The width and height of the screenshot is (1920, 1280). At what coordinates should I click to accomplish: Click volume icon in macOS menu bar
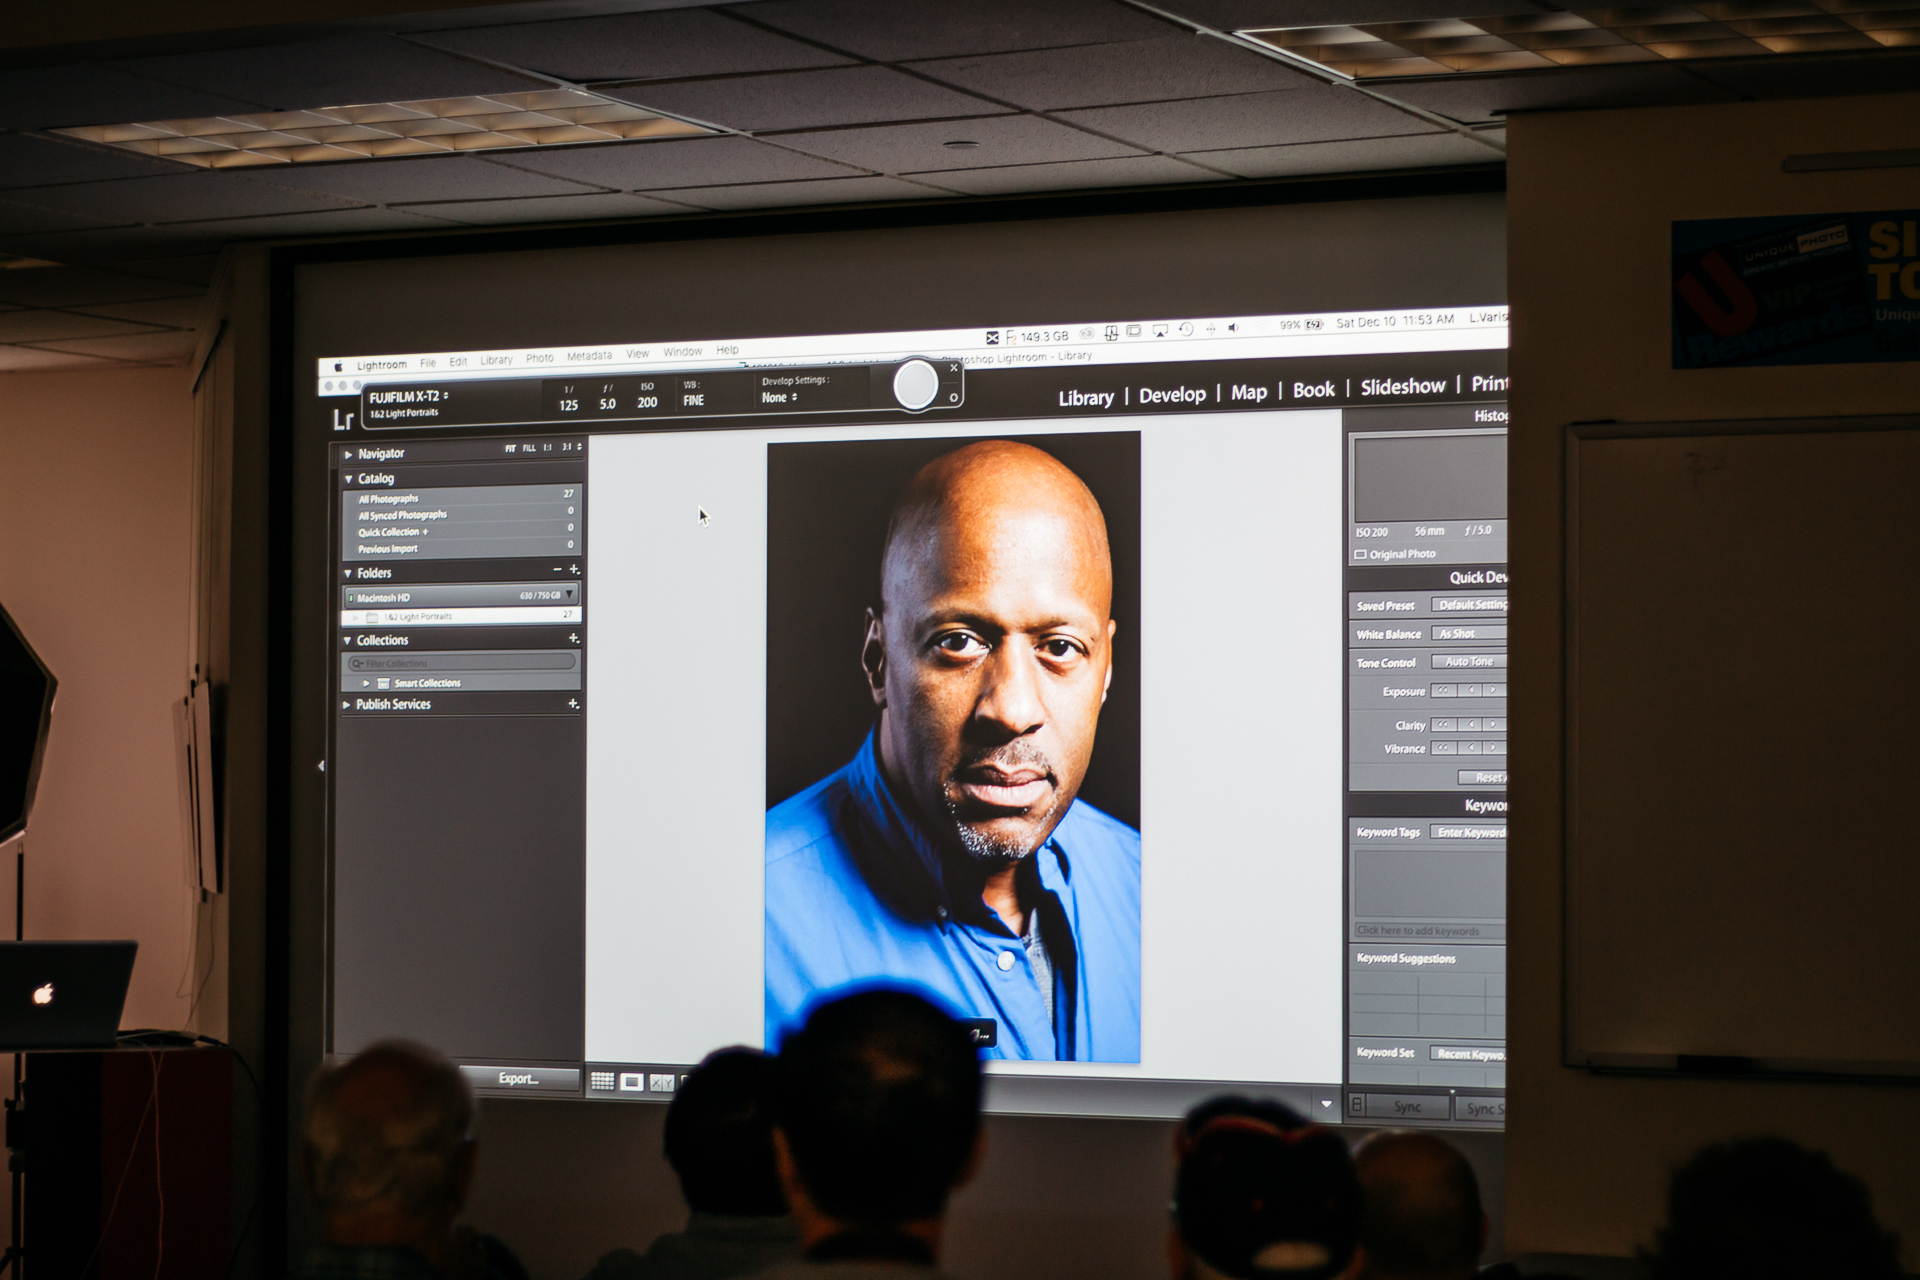1233,327
